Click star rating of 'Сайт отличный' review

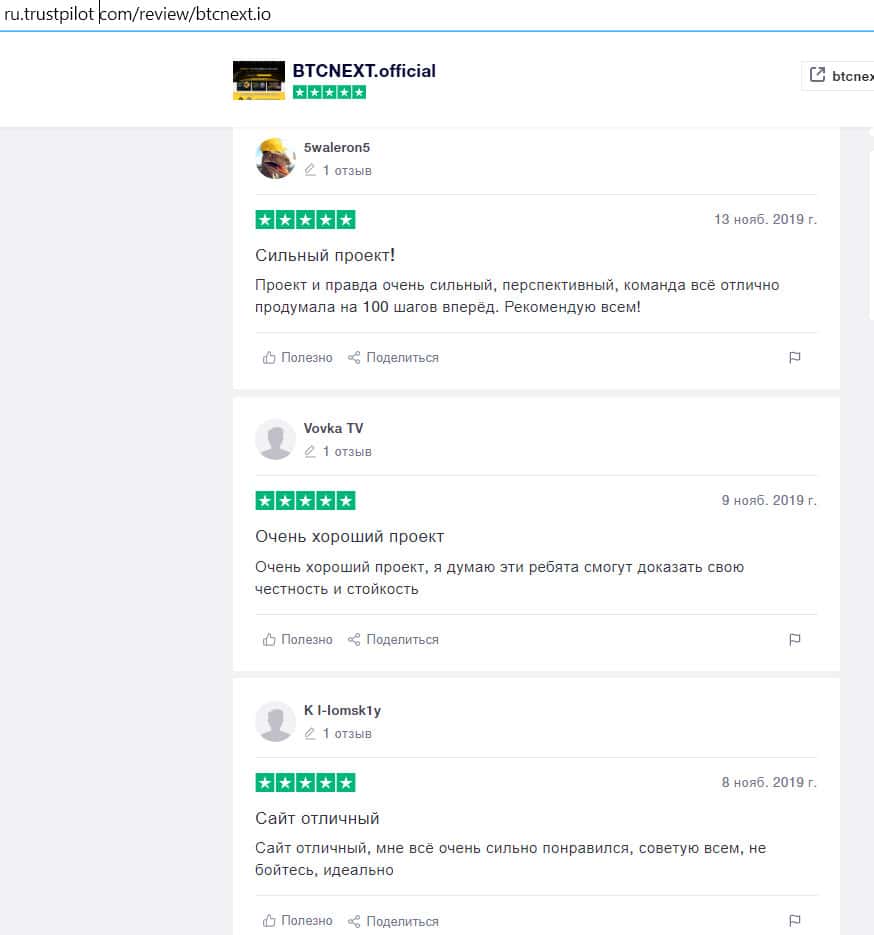click(x=305, y=782)
